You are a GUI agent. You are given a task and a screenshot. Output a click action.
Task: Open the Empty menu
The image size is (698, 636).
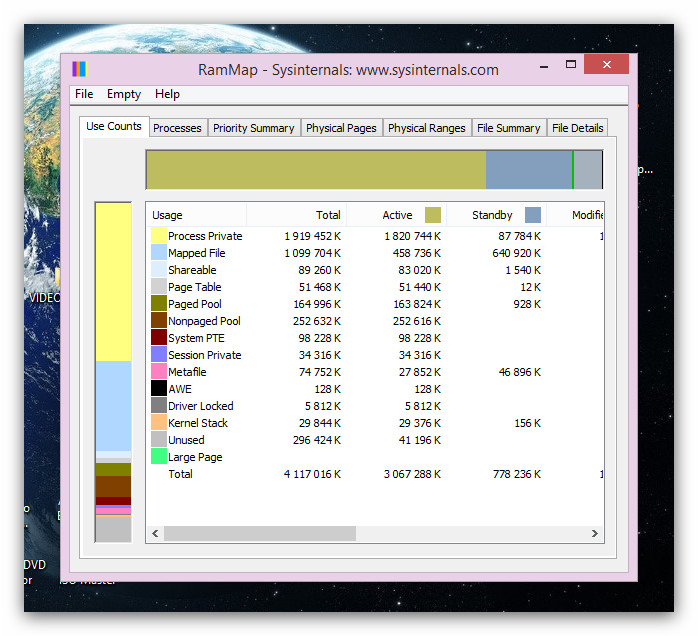124,94
